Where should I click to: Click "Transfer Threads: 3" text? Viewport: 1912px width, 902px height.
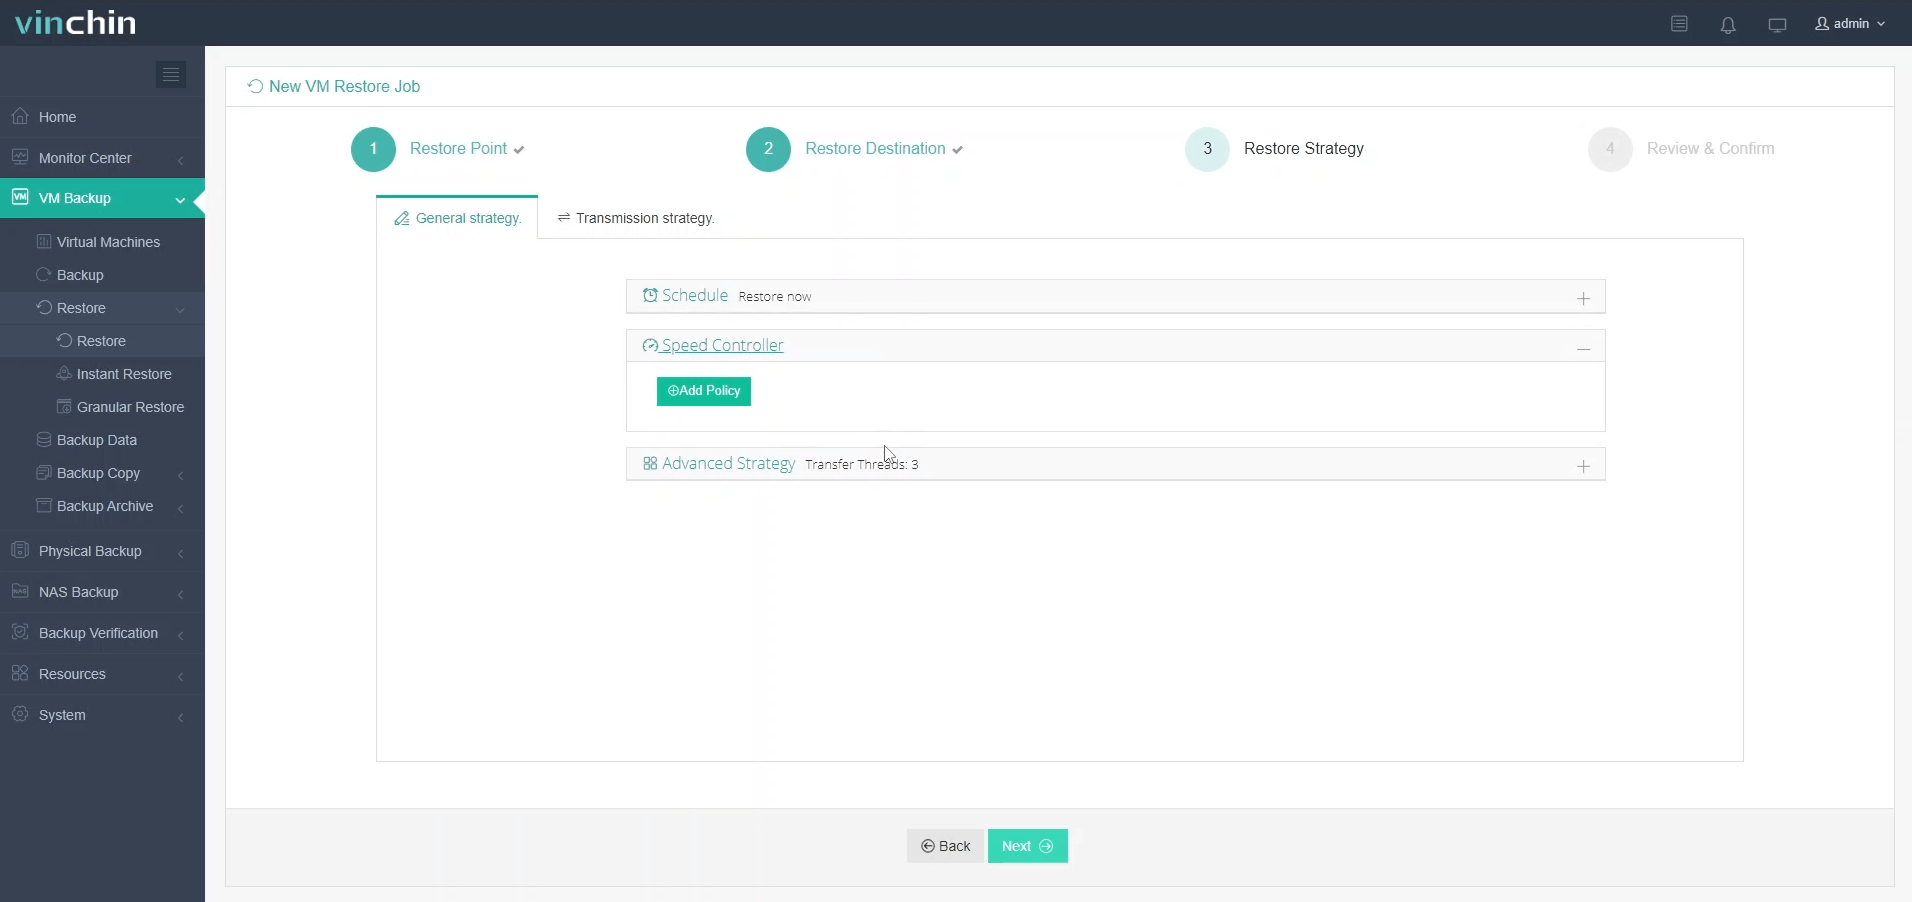[x=862, y=464]
